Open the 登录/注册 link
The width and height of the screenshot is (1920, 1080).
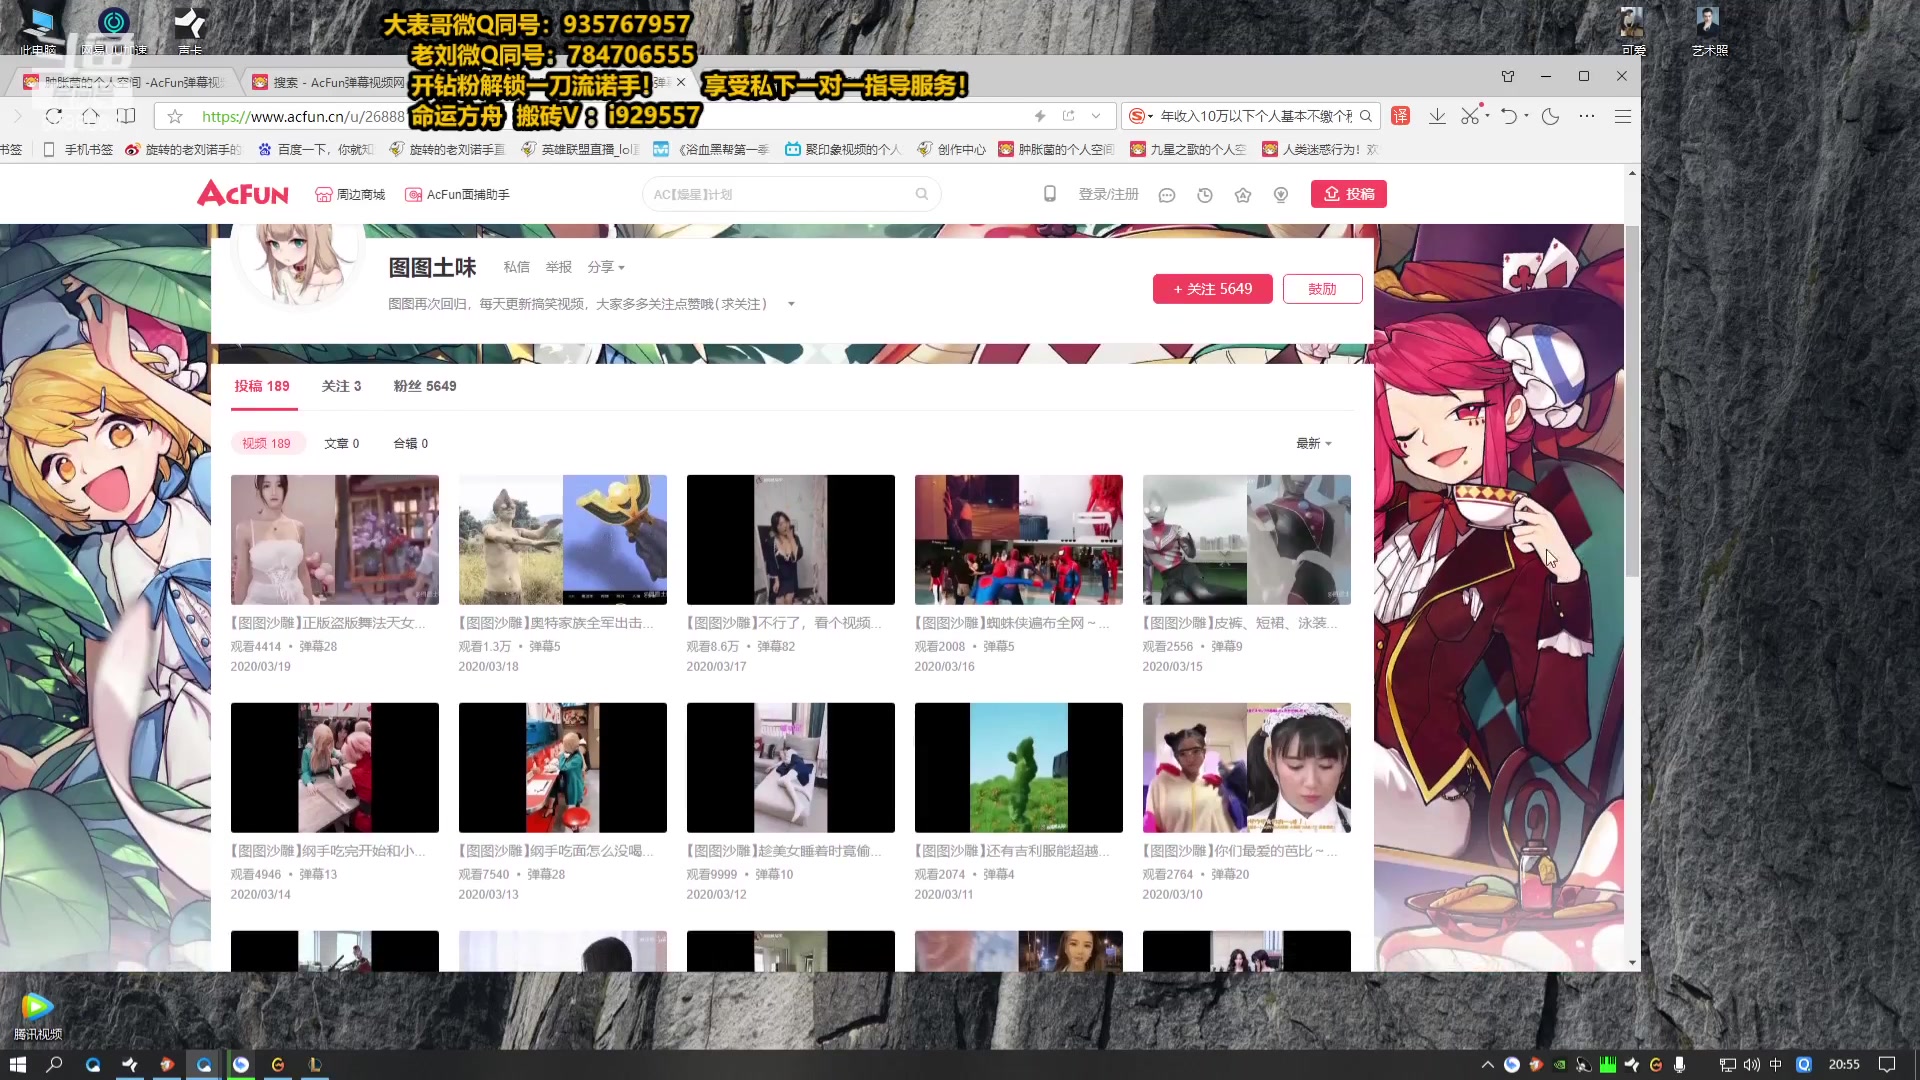(x=1108, y=194)
